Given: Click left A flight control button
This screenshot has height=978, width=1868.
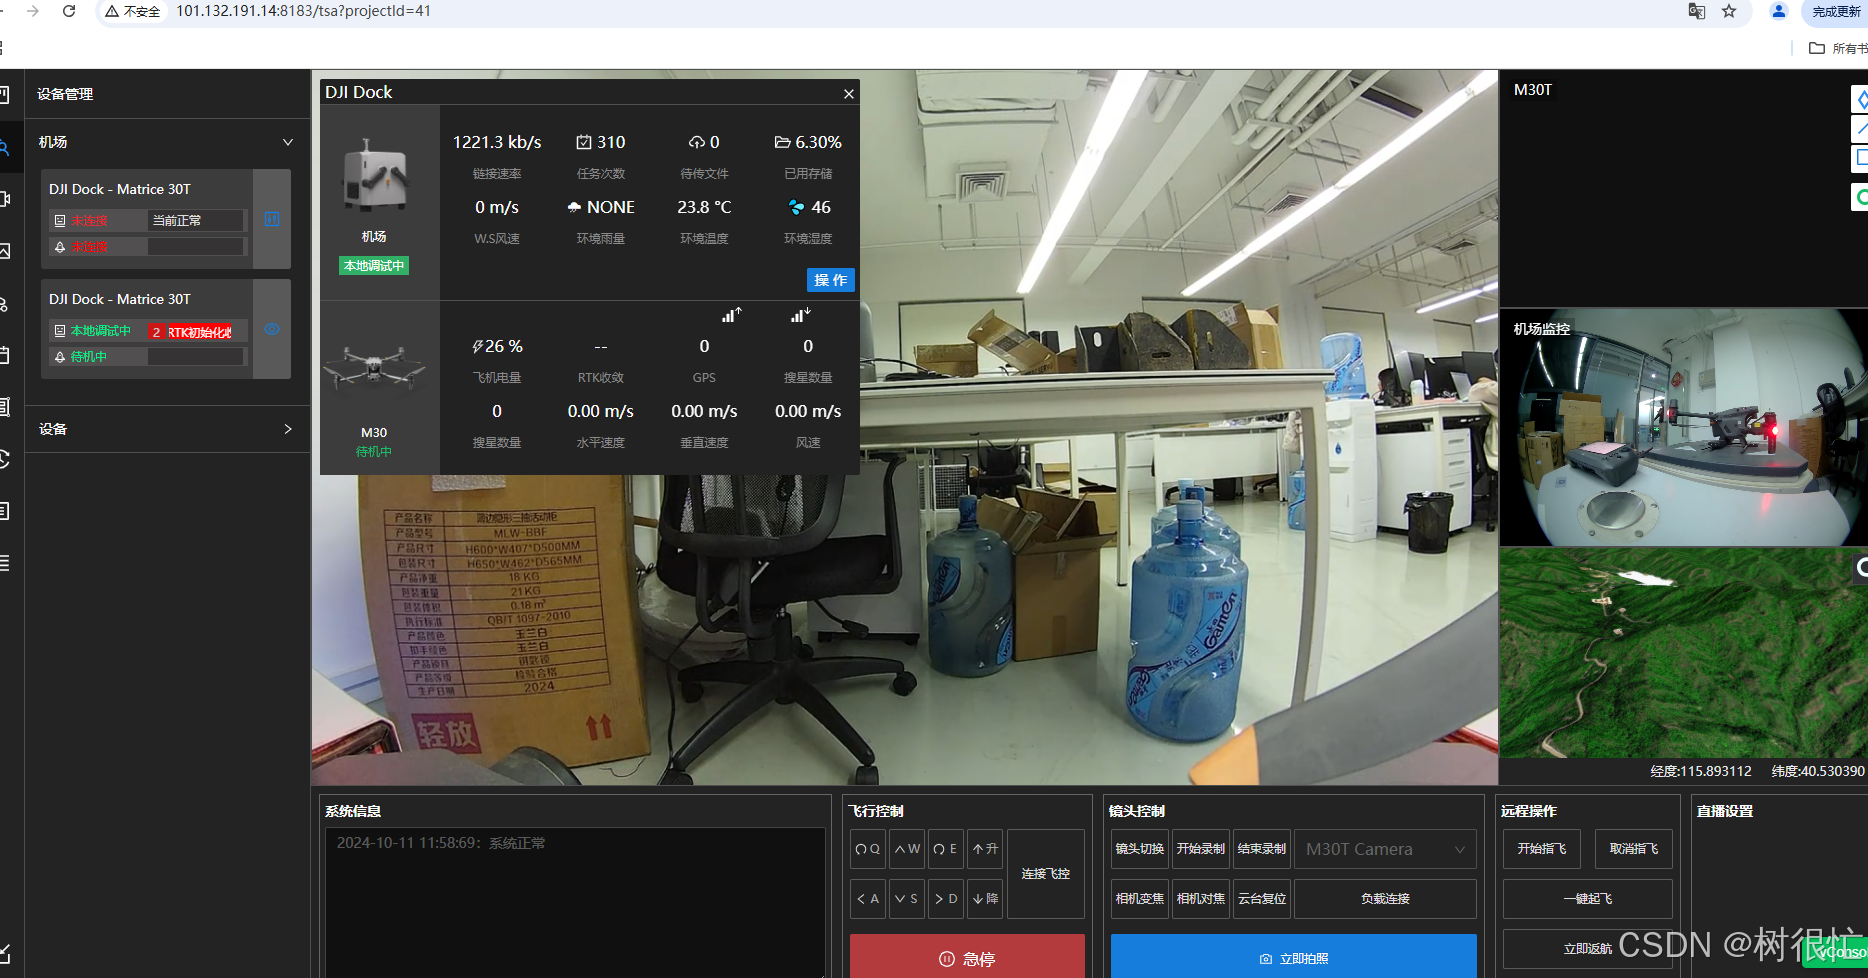Looking at the screenshot, I should tap(868, 898).
